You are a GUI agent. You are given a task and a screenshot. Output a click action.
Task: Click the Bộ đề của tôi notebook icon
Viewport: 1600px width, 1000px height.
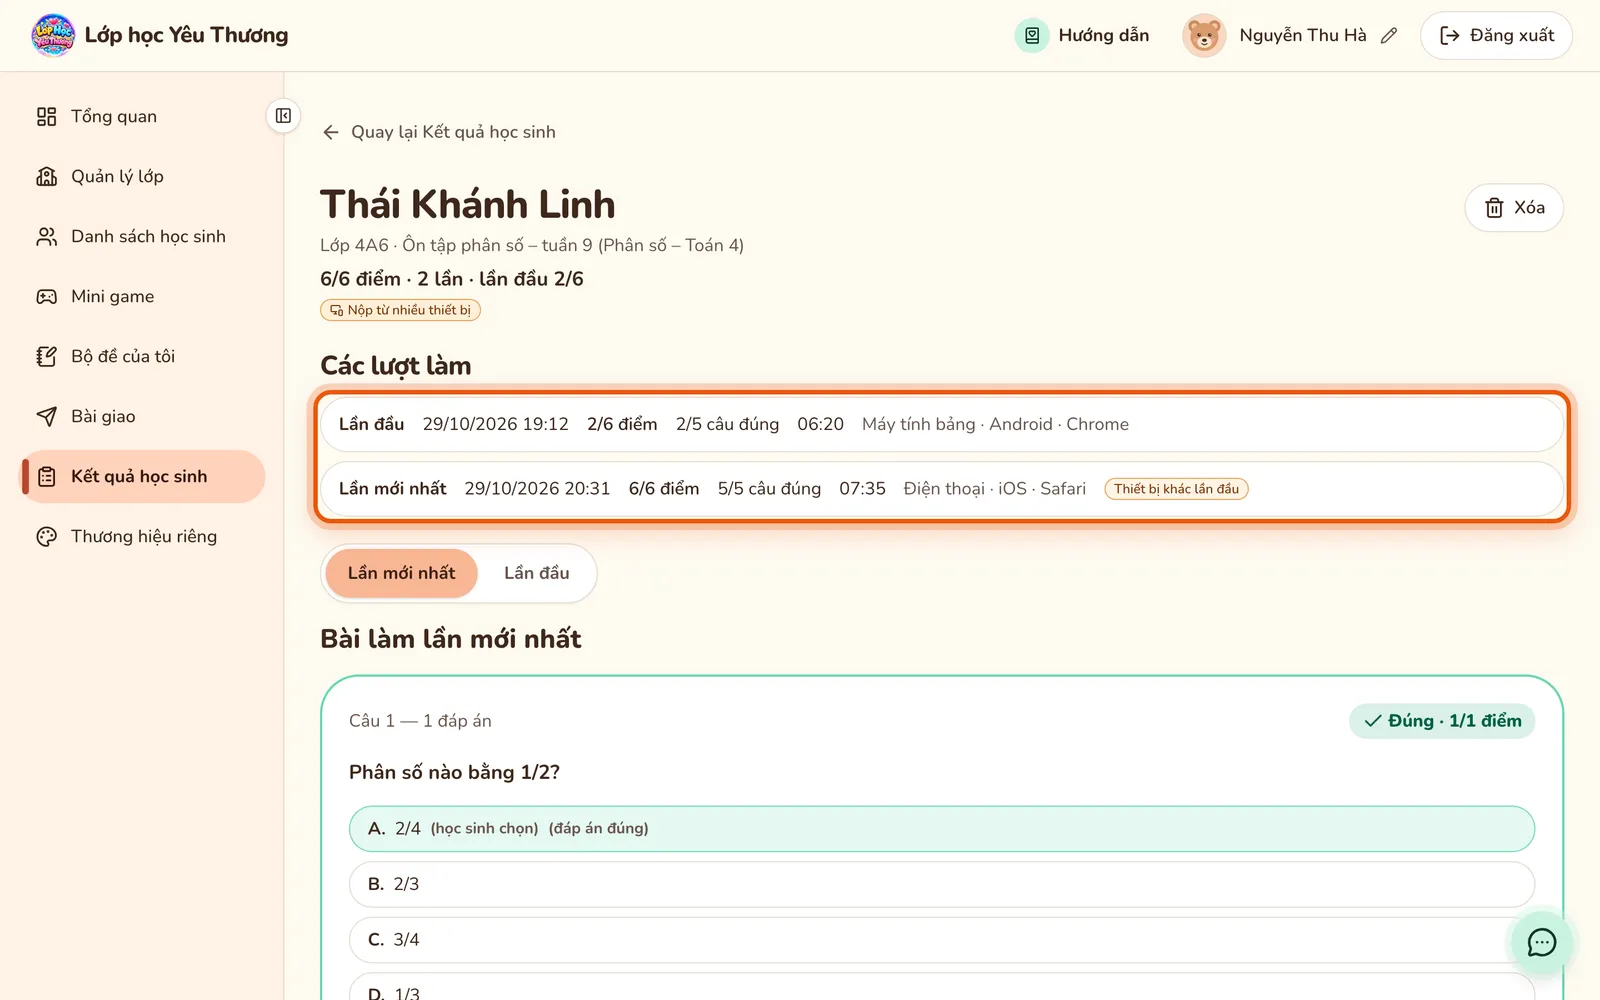(47, 356)
